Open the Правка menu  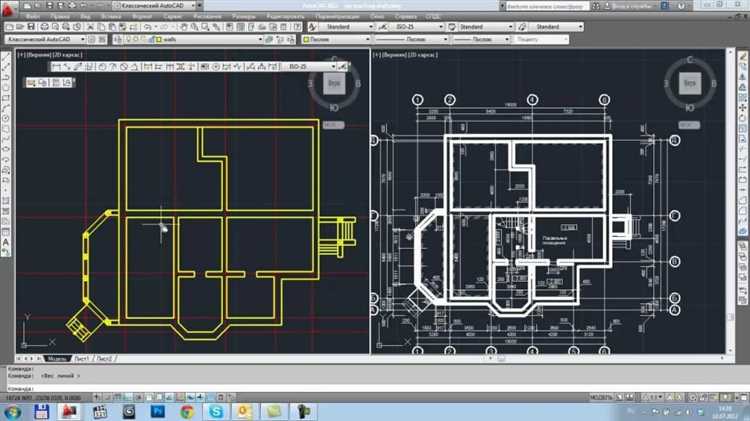click(x=60, y=17)
